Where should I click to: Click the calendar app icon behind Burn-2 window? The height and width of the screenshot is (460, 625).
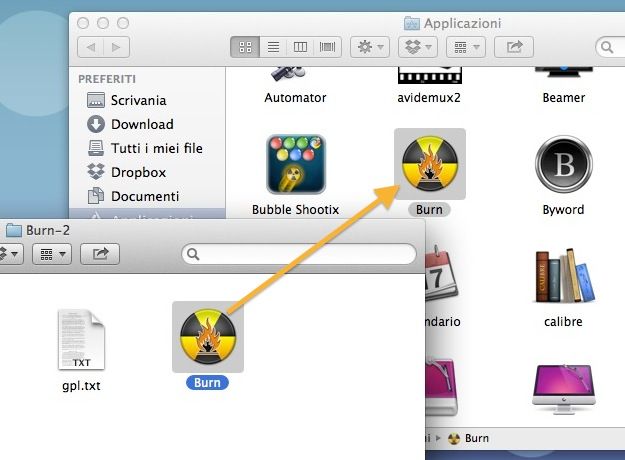pyautogui.click(x=442, y=275)
